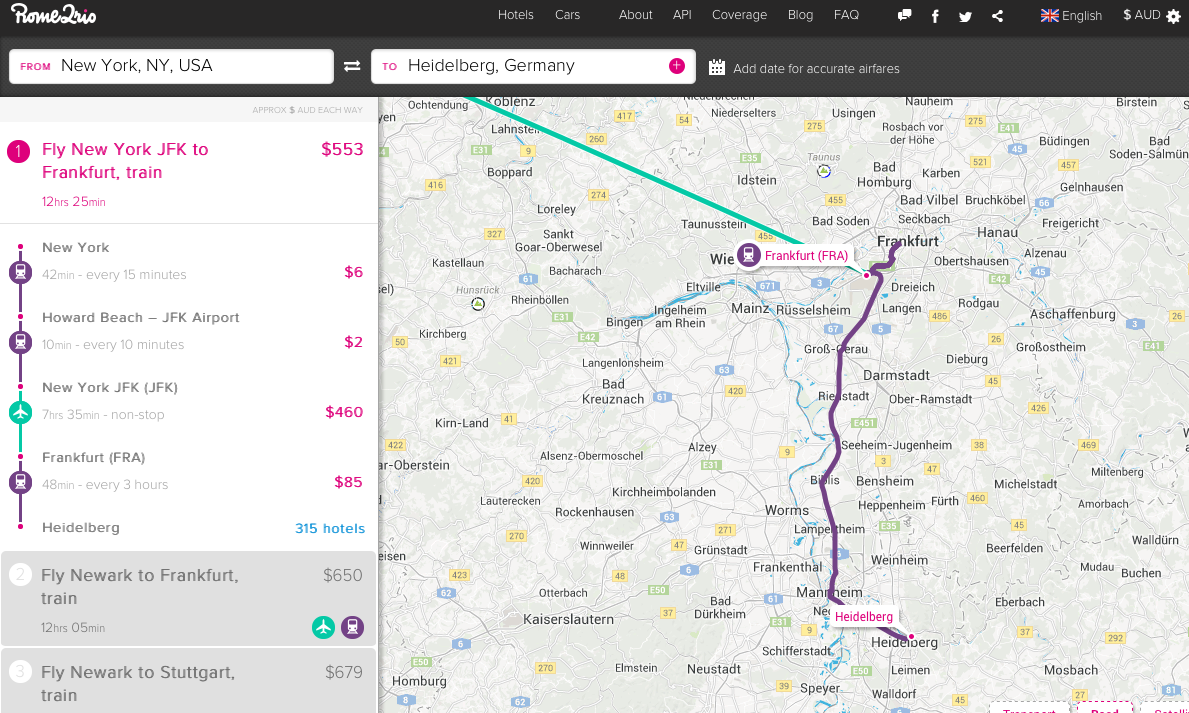Click the train icon for the New York segment
Screen dimensions: 1189x713
tap(20, 272)
